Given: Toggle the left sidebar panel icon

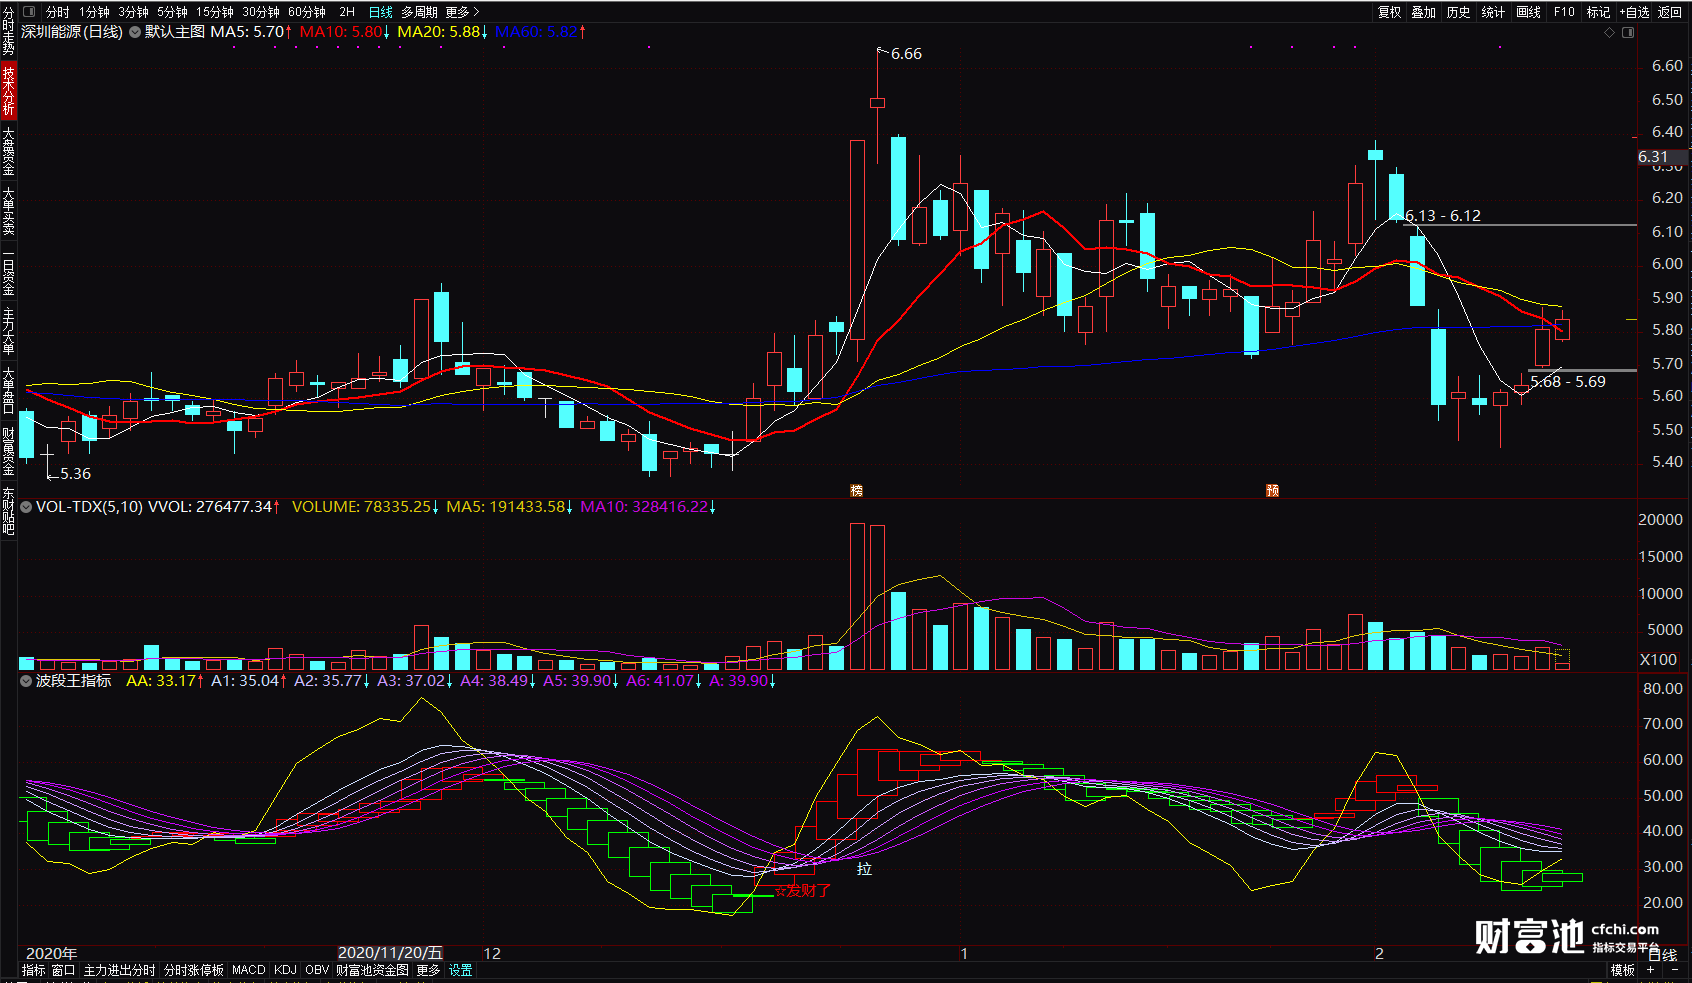Looking at the screenshot, I should [29, 12].
